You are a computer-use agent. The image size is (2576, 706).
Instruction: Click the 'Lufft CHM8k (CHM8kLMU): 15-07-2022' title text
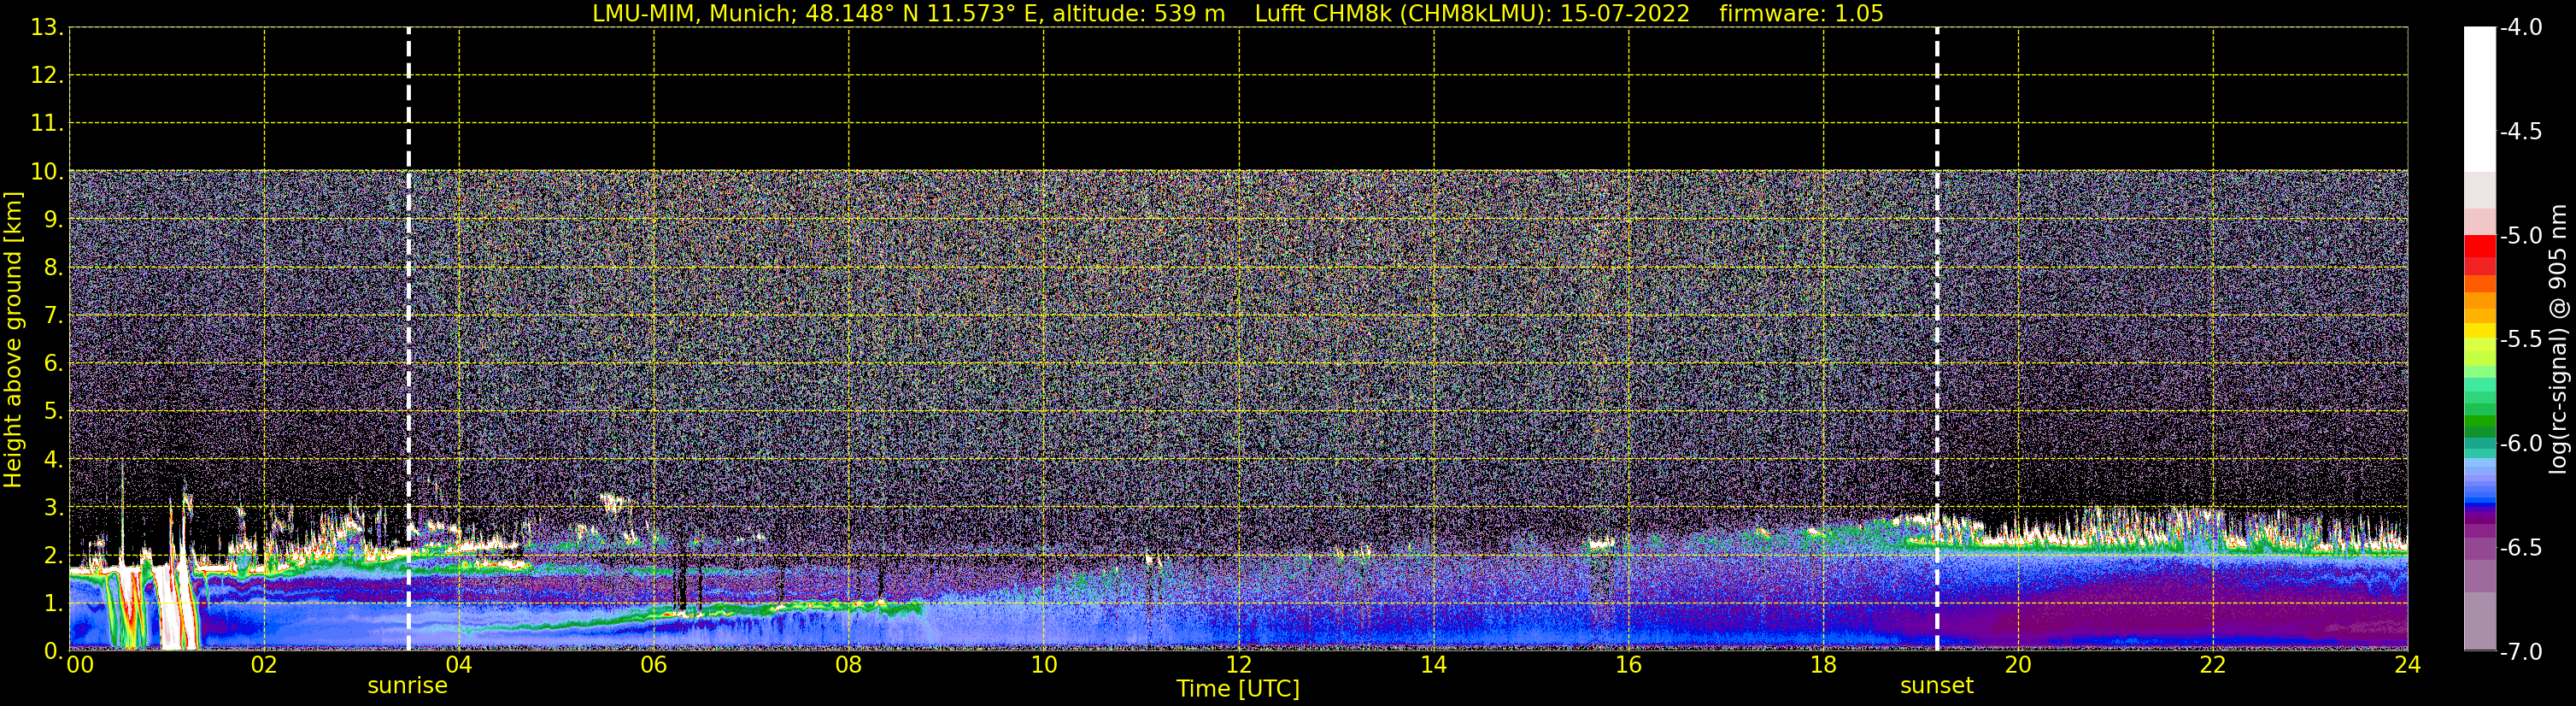coord(1472,14)
